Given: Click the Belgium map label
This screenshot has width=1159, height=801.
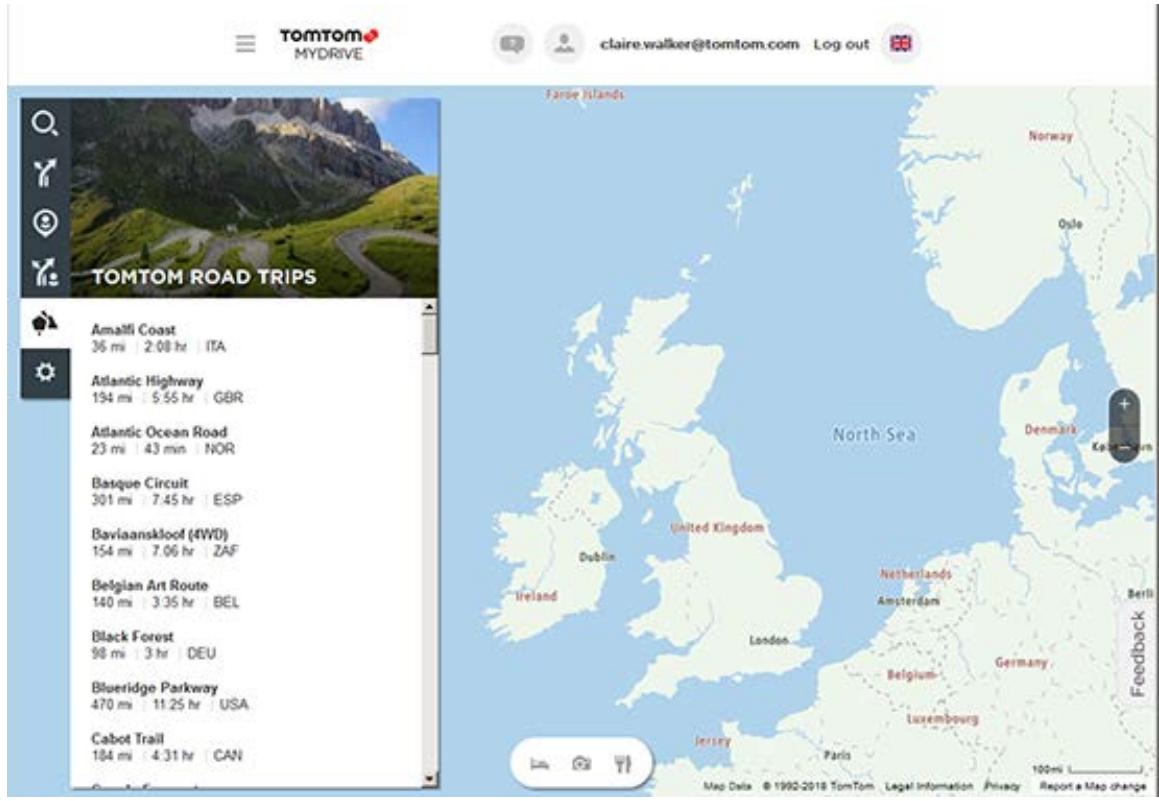Looking at the screenshot, I should click(x=911, y=675).
